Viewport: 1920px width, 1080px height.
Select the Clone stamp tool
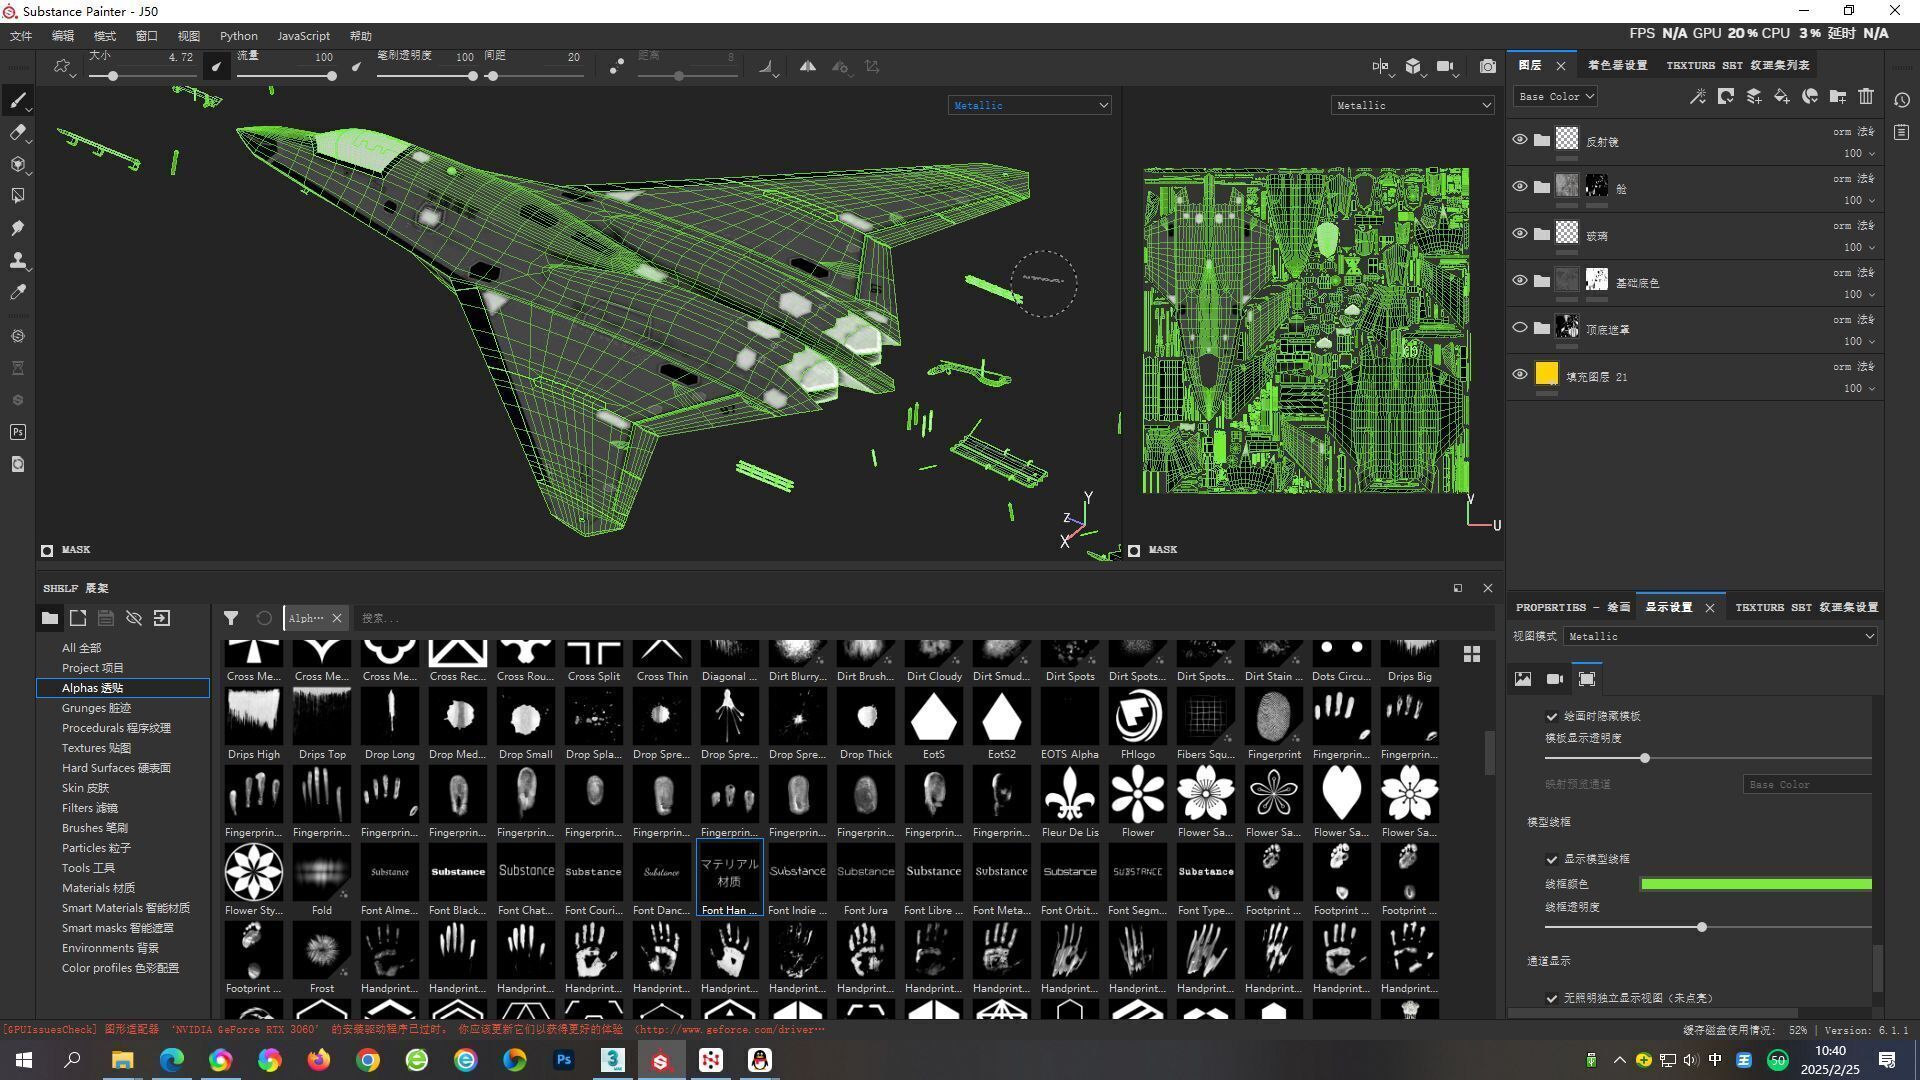click(17, 260)
